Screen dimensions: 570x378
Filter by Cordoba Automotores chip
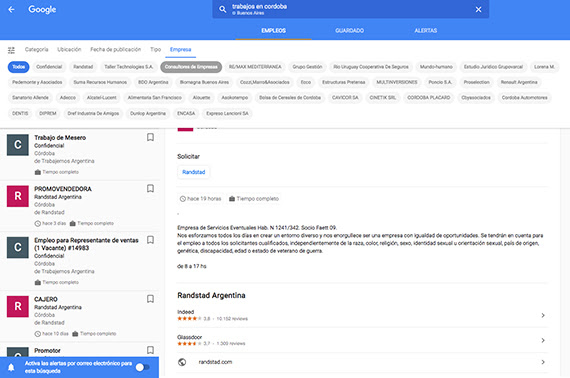(x=524, y=98)
